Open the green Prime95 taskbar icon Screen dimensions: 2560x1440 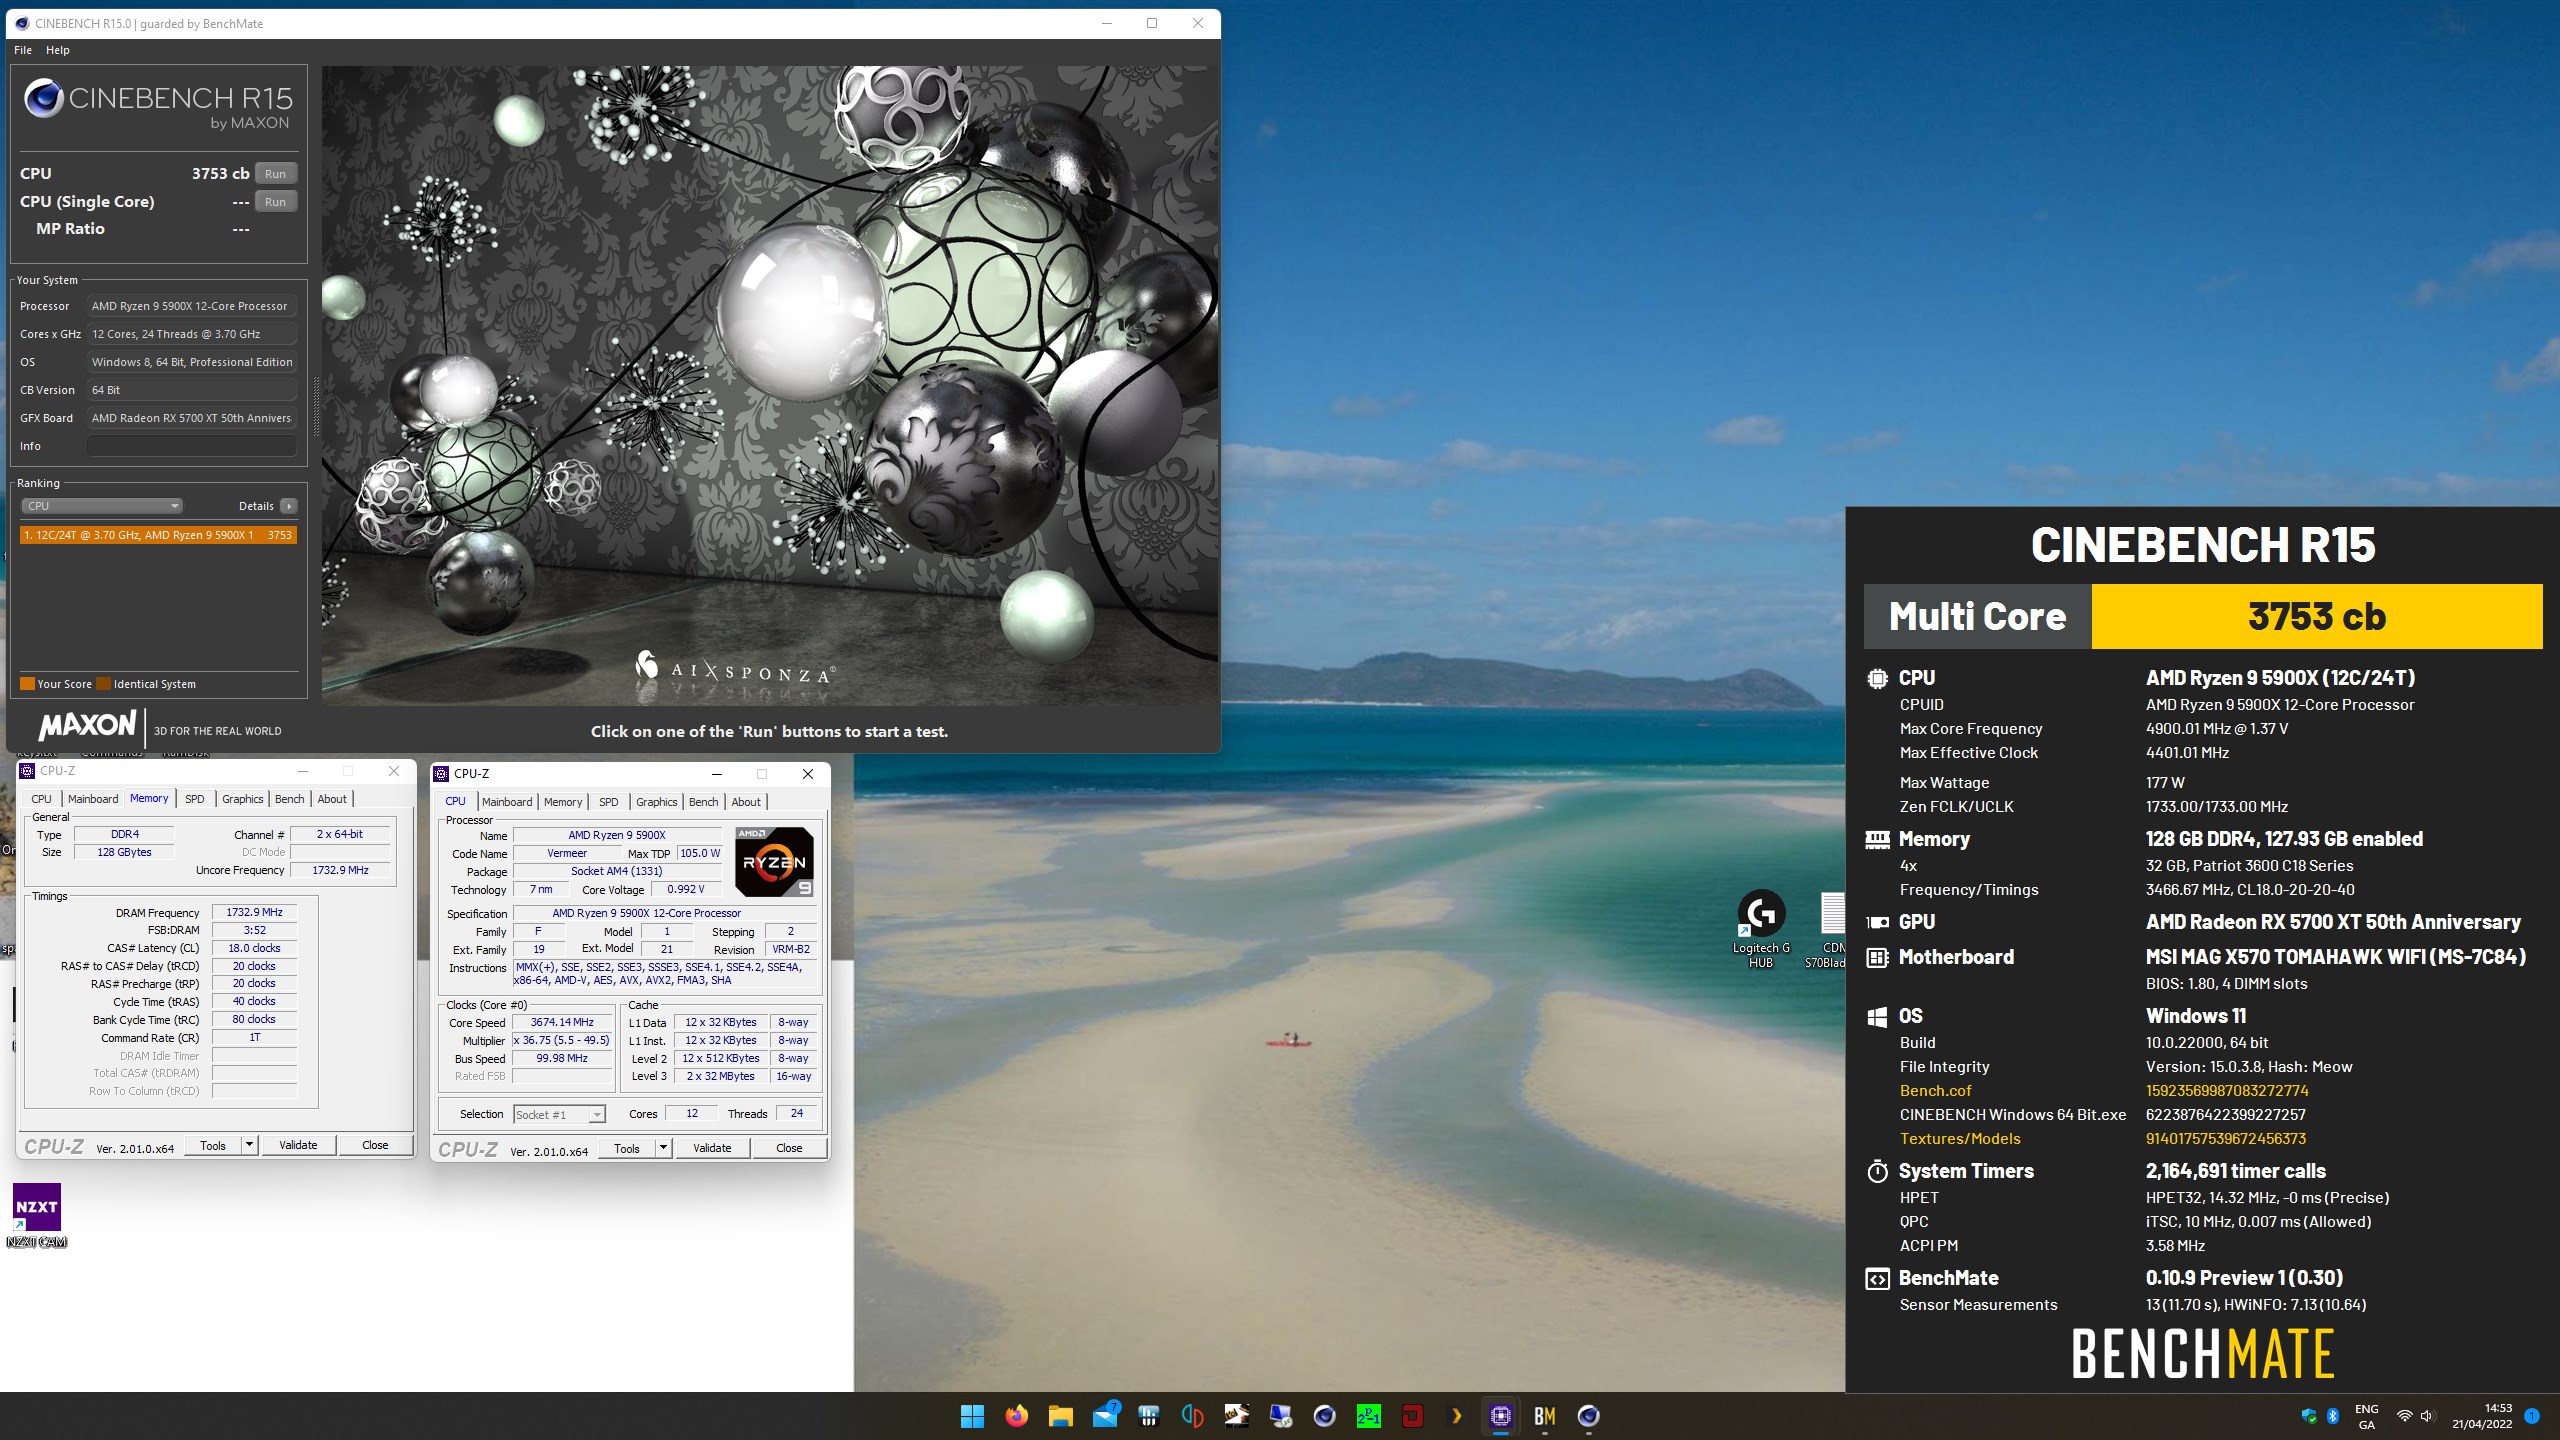click(x=1369, y=1416)
